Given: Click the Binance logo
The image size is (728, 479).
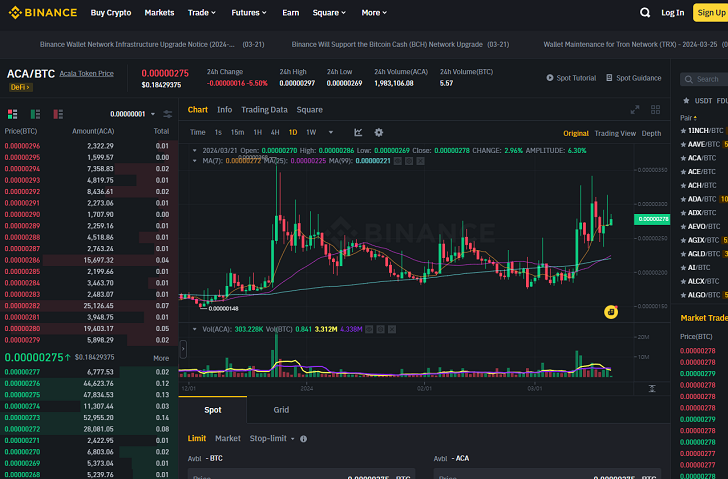Looking at the screenshot, I should tap(43, 13).
